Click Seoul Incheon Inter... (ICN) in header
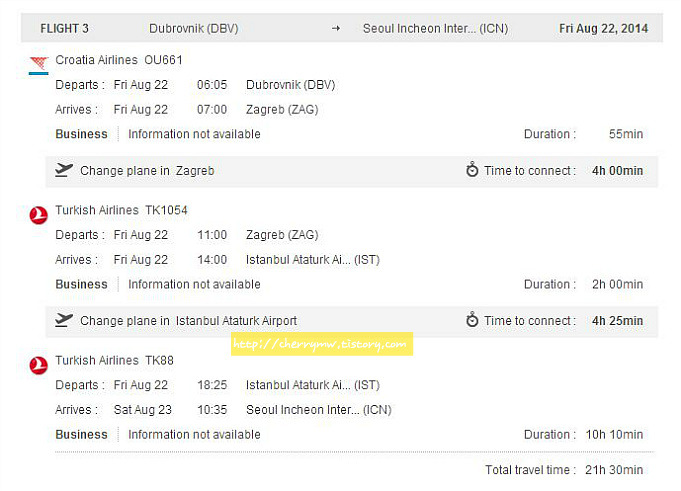681x491 pixels. click(x=435, y=29)
